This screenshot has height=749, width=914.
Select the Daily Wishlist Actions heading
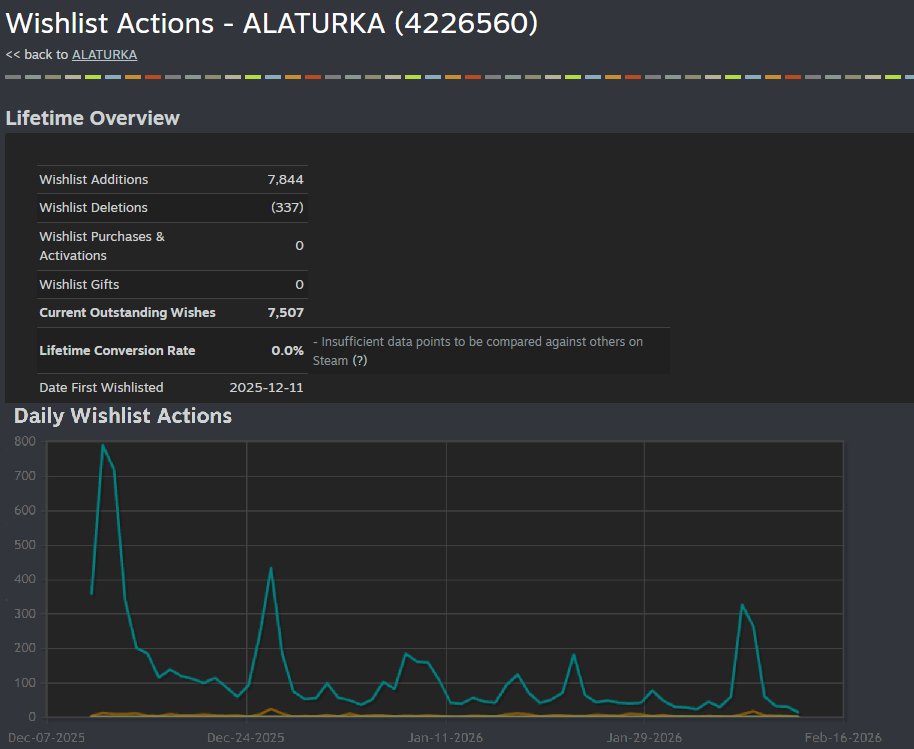tap(124, 416)
